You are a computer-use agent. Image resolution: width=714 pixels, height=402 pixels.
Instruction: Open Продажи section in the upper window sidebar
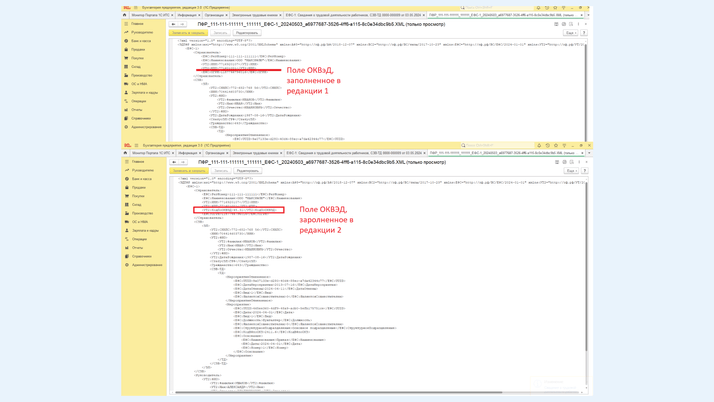[x=138, y=49]
